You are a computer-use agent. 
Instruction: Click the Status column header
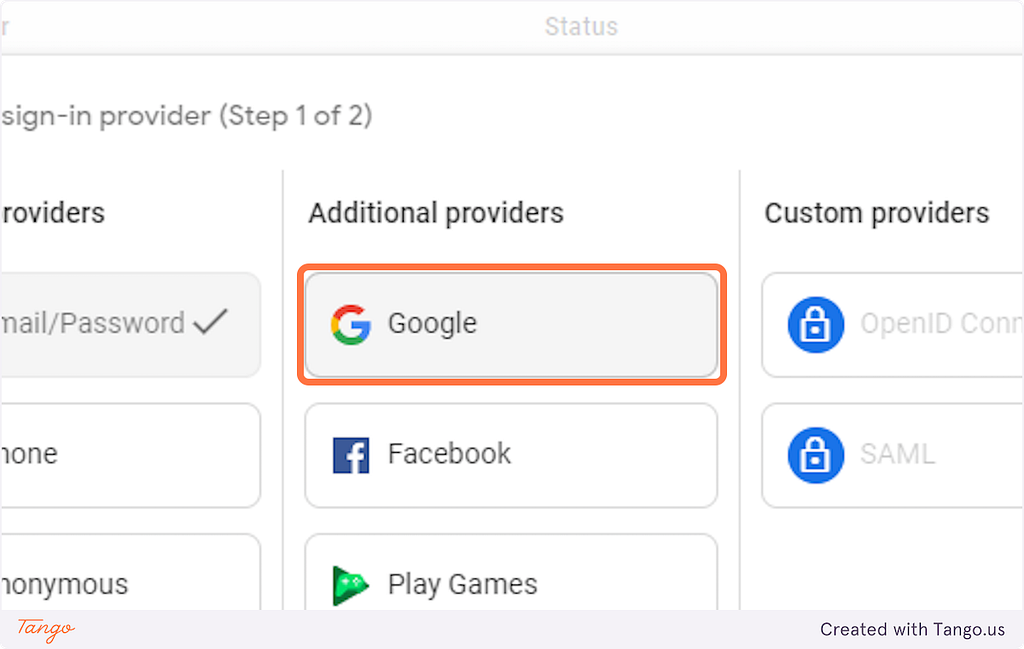tap(581, 27)
